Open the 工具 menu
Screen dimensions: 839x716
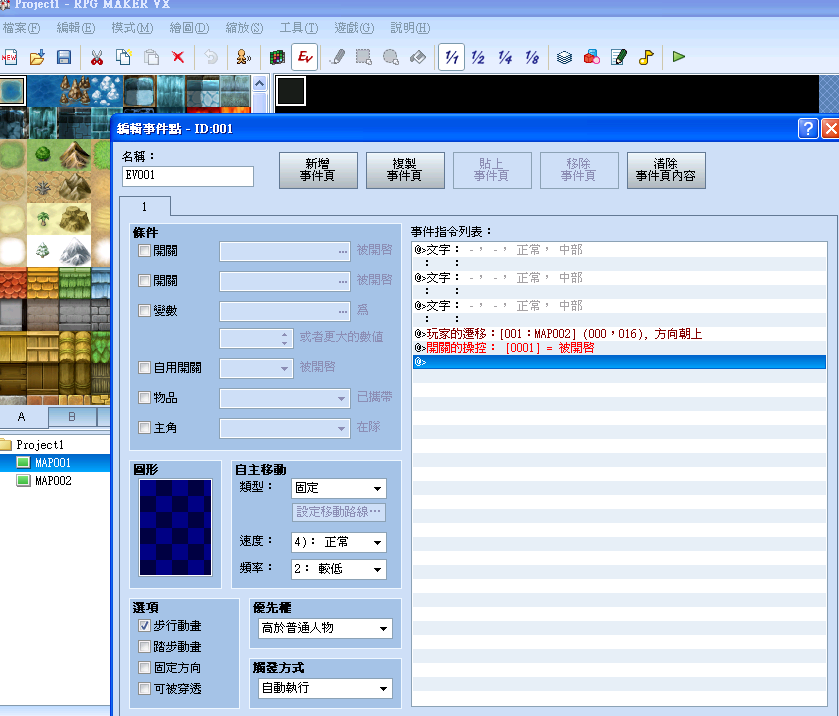(x=299, y=28)
